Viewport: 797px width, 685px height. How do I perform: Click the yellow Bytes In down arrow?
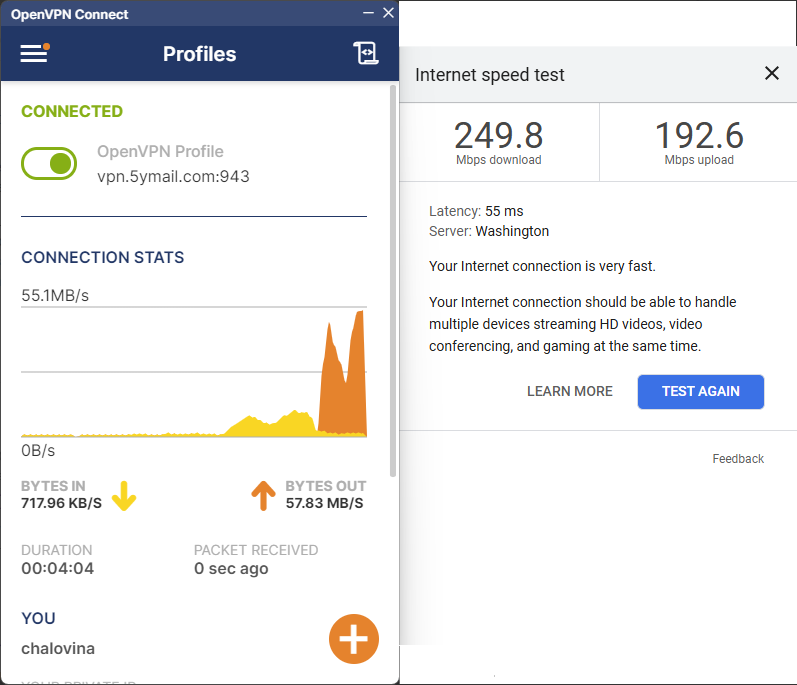click(123, 495)
